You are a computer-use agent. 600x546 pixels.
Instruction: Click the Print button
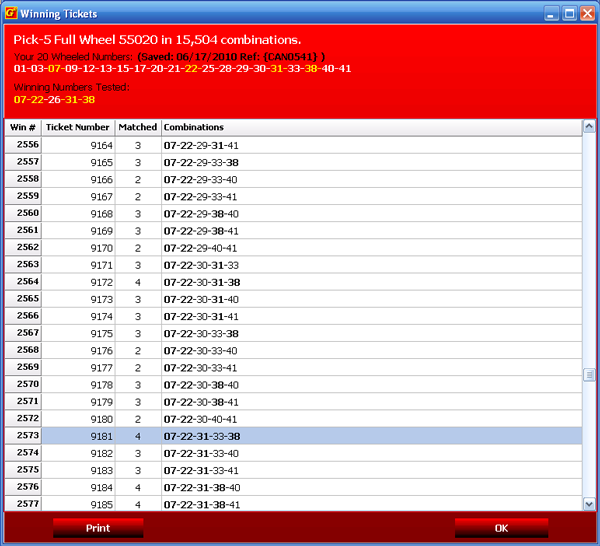pyautogui.click(x=98, y=528)
